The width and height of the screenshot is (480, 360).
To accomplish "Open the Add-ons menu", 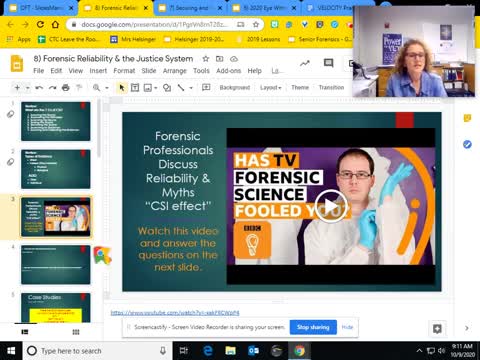I will [x=228, y=71].
